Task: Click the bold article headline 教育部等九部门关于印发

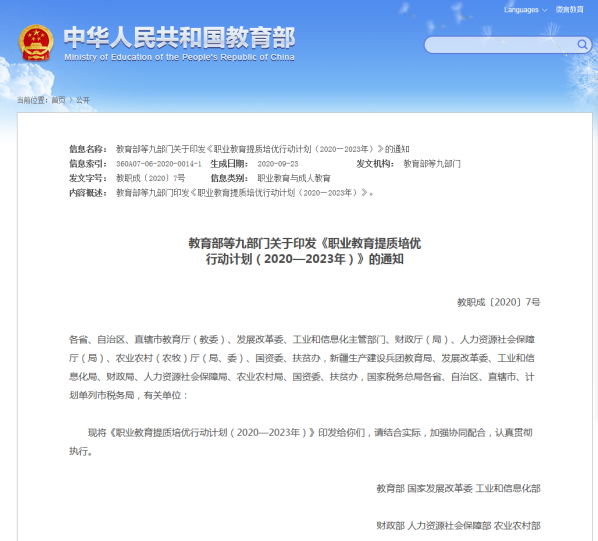Action: coord(305,251)
